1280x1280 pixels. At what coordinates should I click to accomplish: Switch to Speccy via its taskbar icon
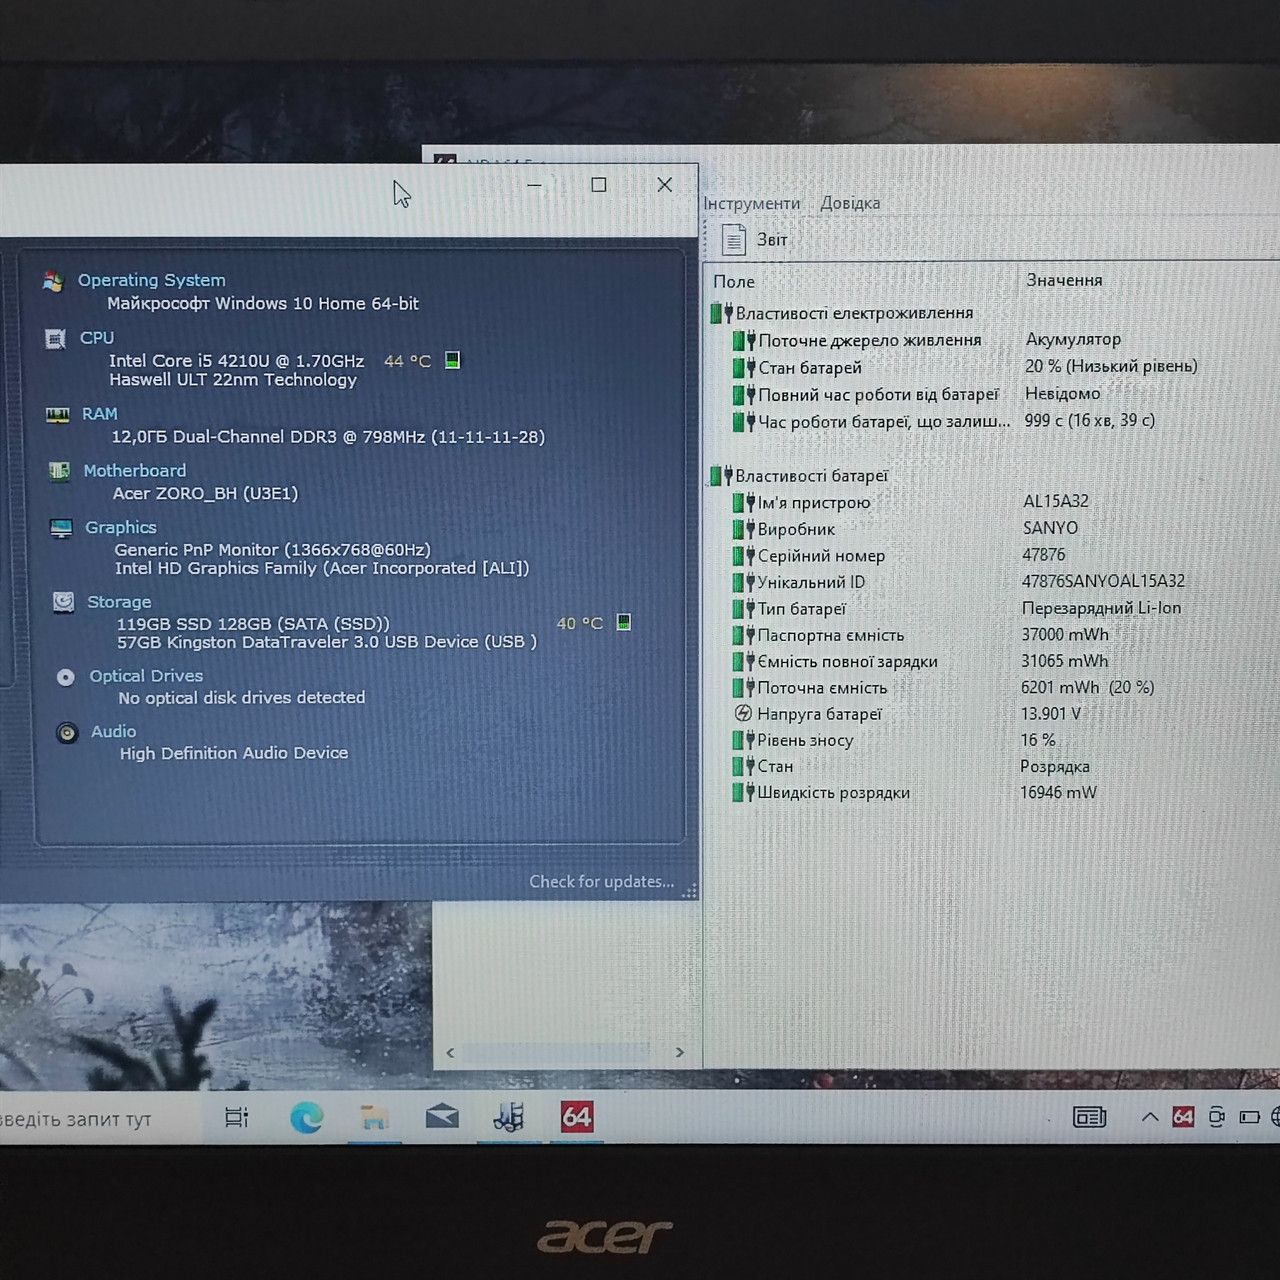[509, 1117]
